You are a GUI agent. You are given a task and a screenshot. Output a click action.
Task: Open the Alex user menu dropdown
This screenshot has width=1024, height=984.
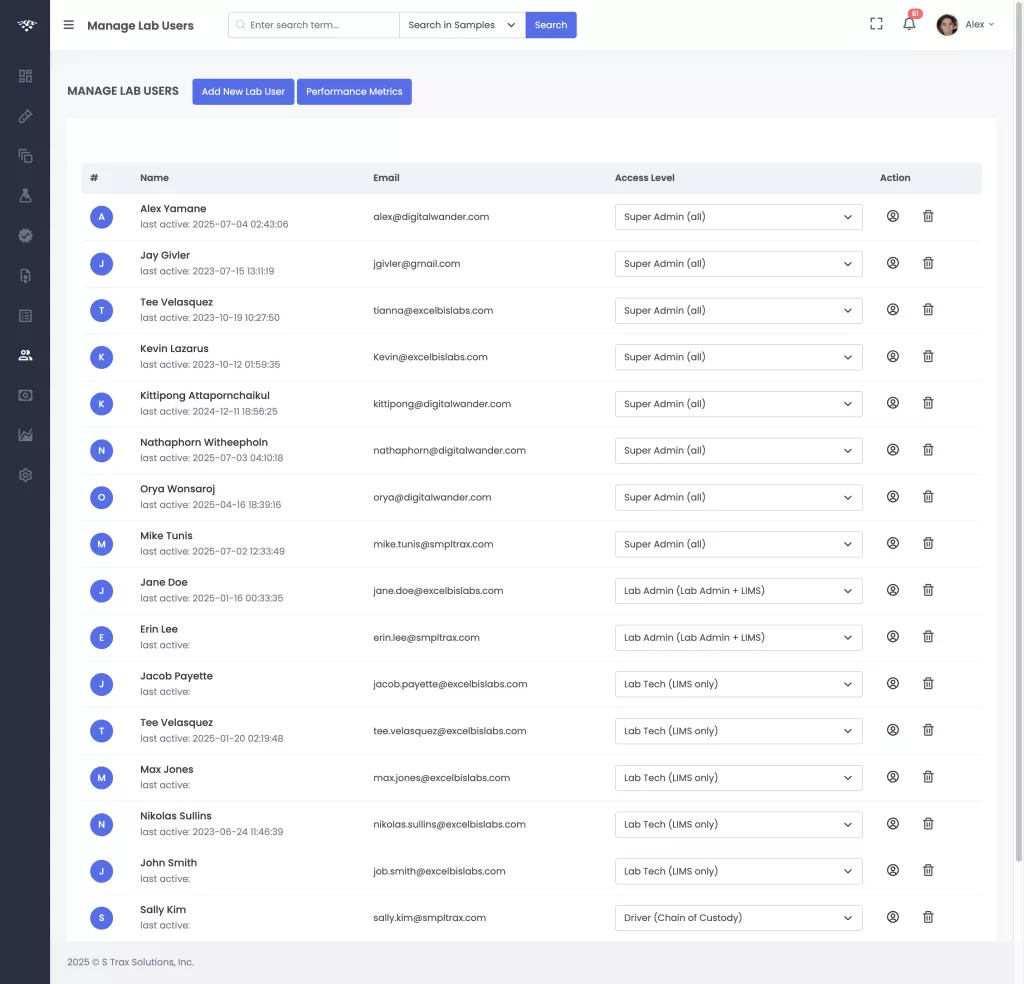tap(980, 24)
